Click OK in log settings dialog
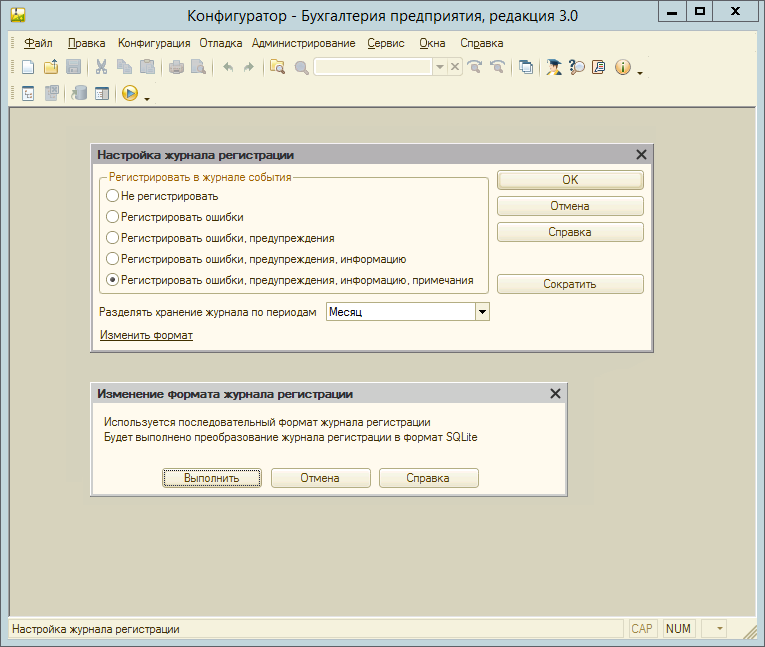Image resolution: width=765 pixels, height=647 pixels. click(570, 180)
